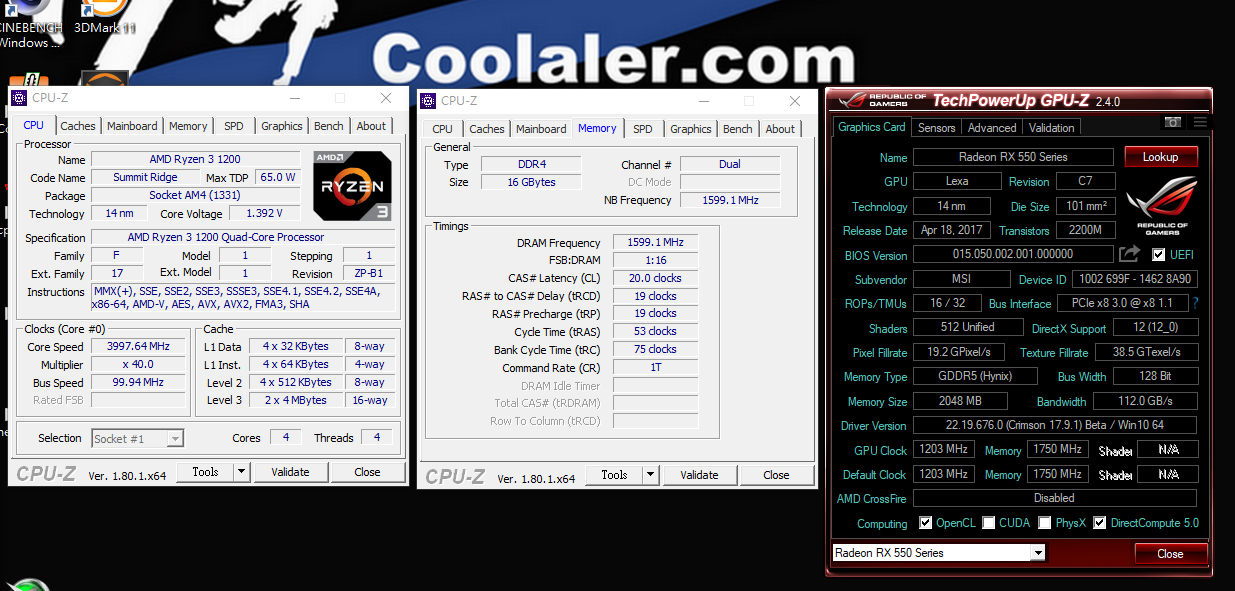Open the CINEBENCH desktop shortcut

[30, 22]
